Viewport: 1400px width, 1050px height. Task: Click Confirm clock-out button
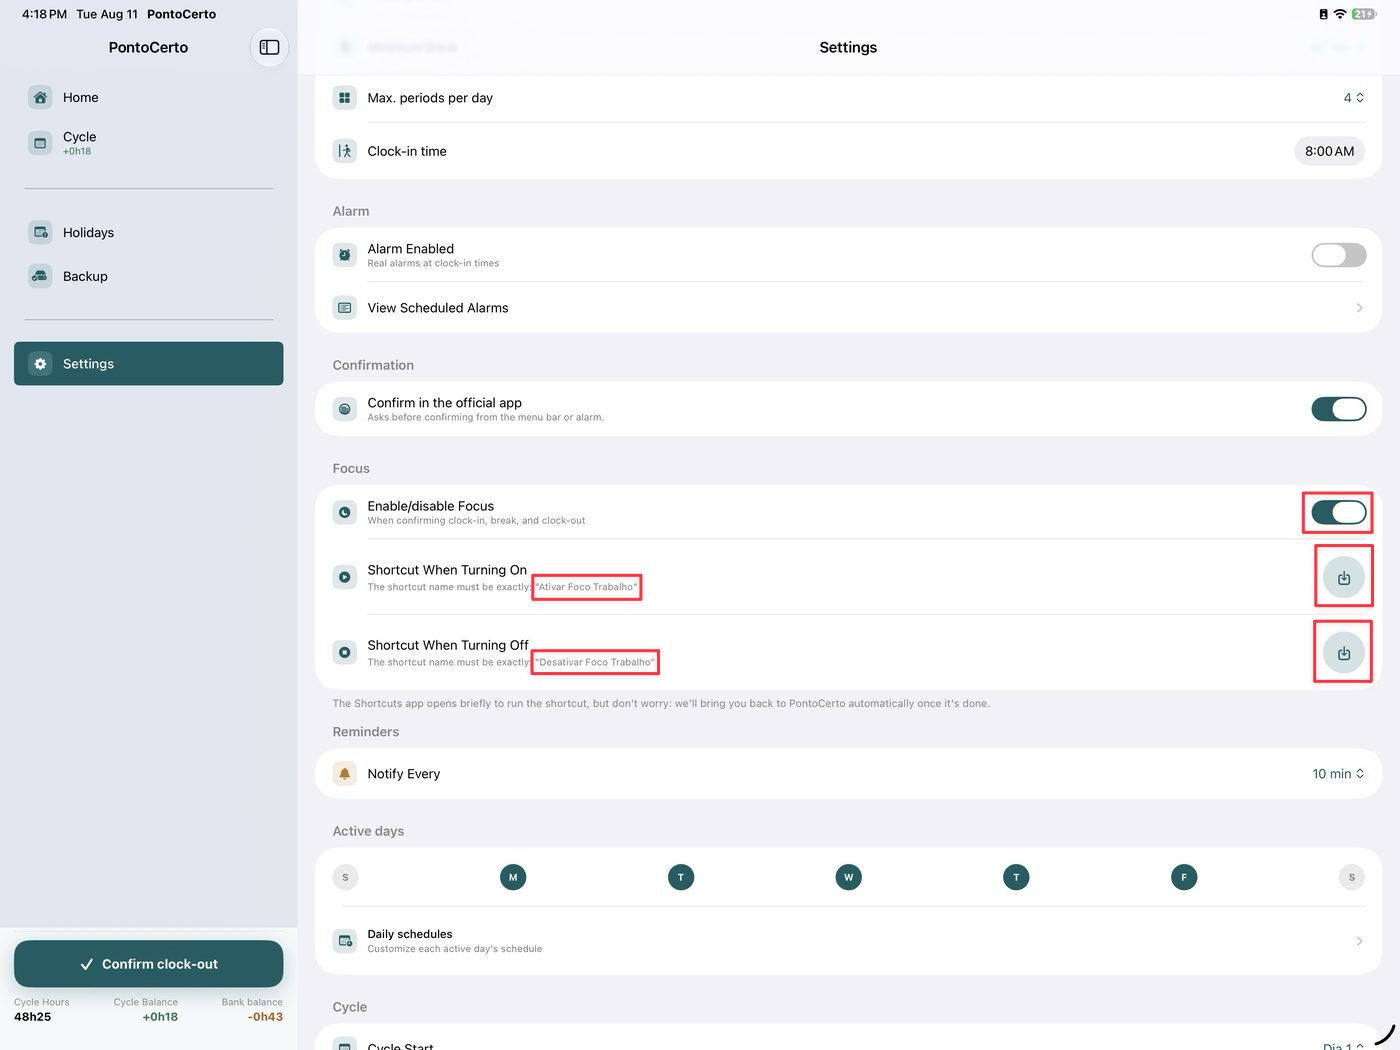pyautogui.click(x=149, y=964)
